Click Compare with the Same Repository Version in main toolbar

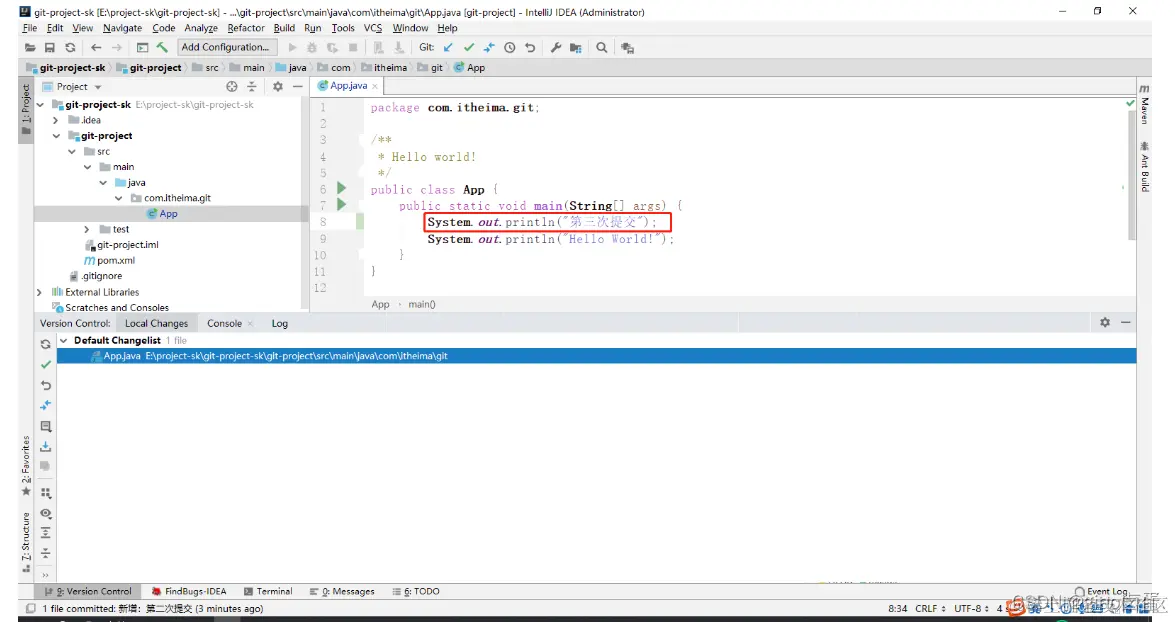[x=489, y=47]
